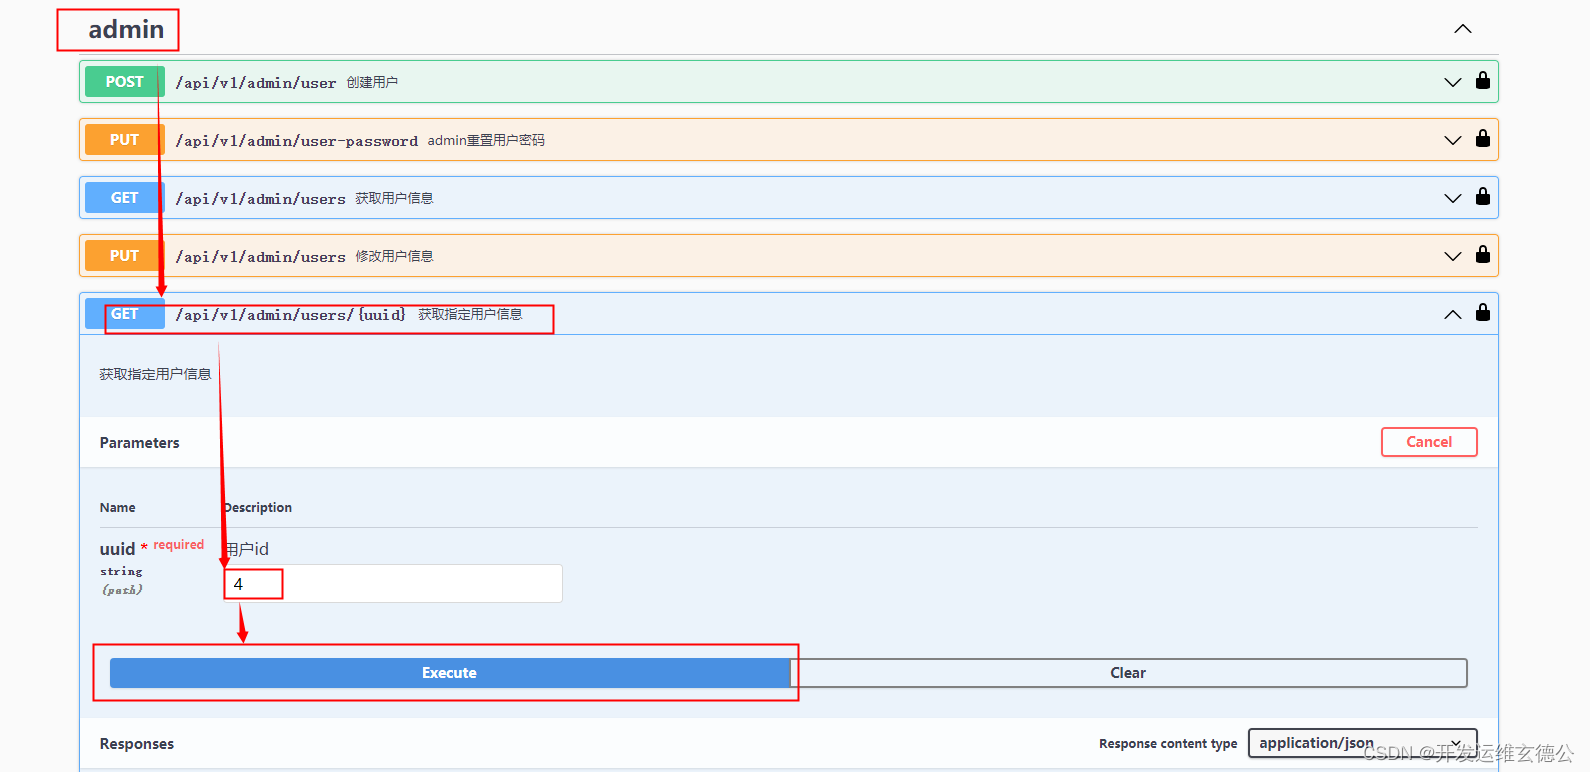
Task: Click the Parameters section heading
Action: [140, 443]
